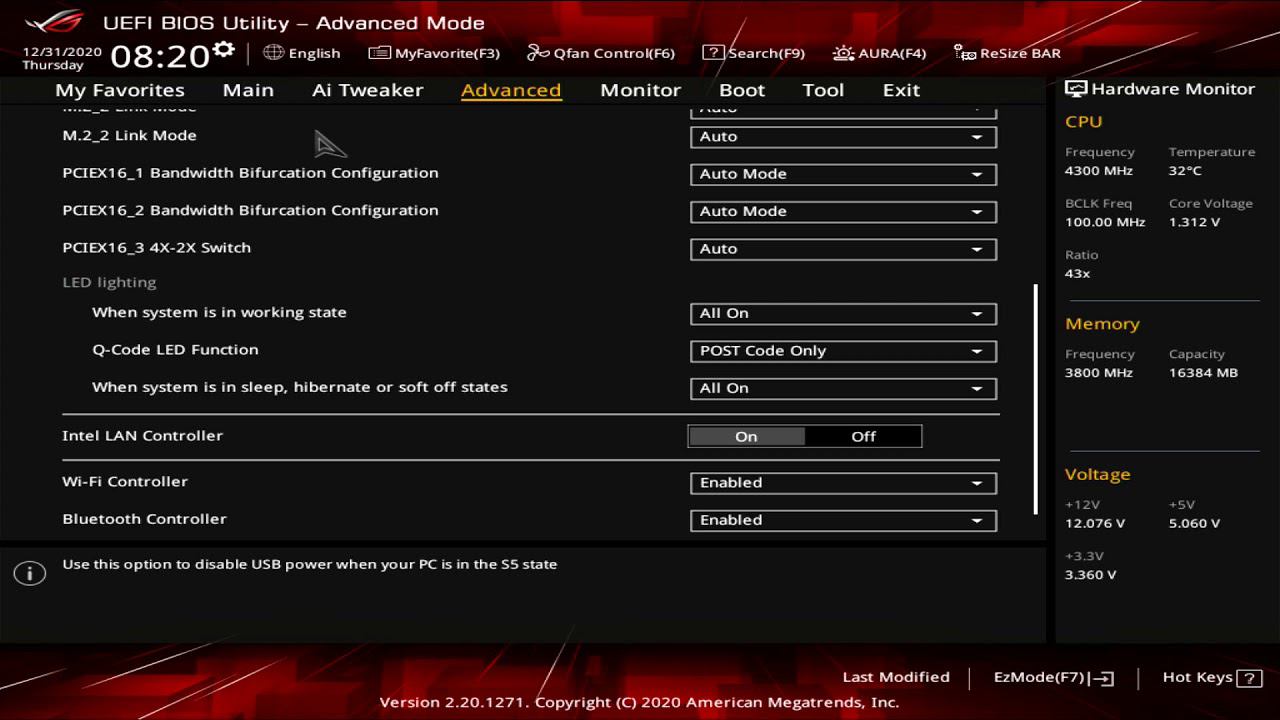This screenshot has width=1280, height=720.
Task: Open Bluetooth Controller dropdown
Action: (843, 521)
